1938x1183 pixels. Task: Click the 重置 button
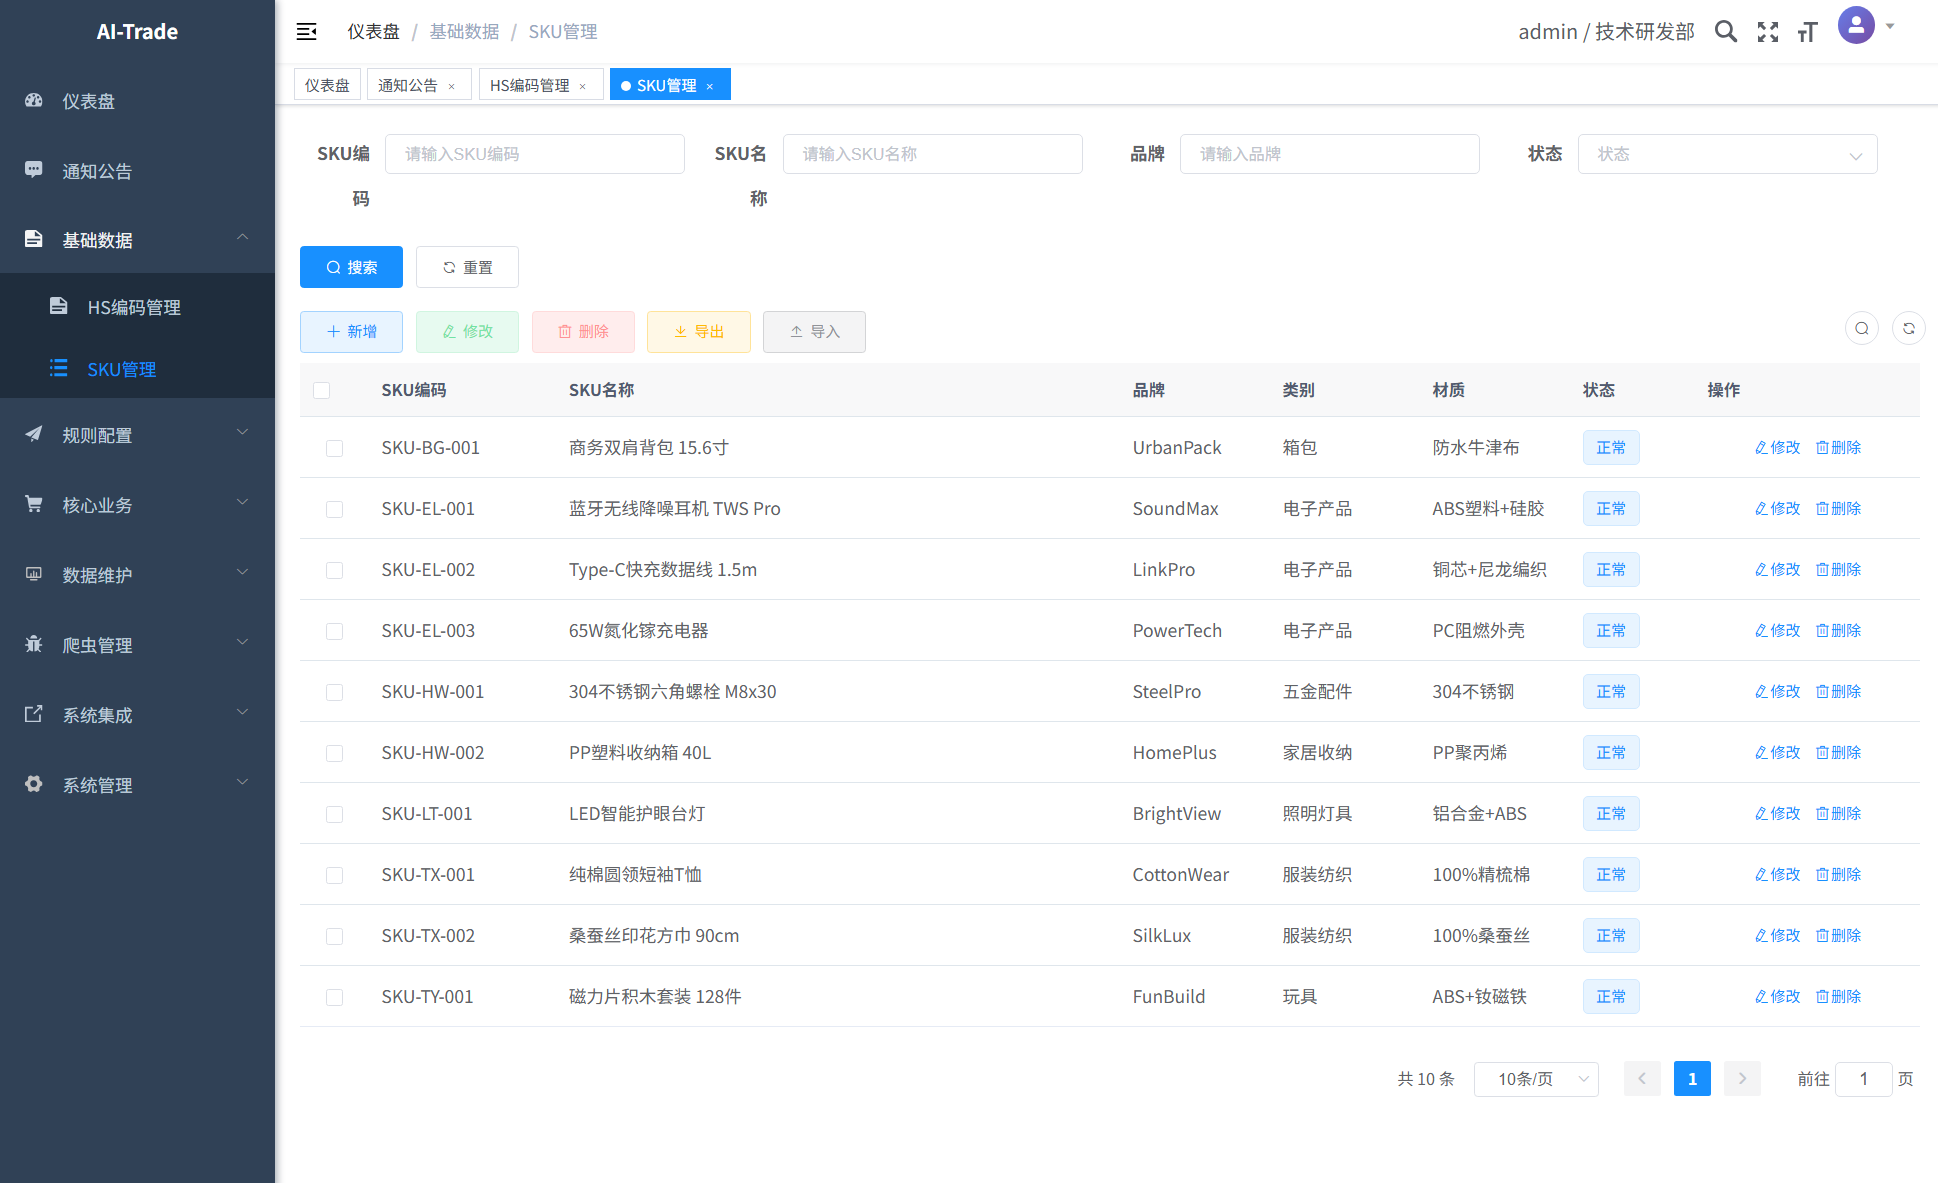(467, 267)
